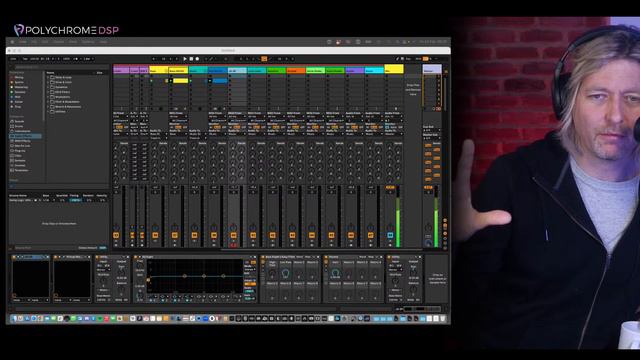The image size is (640, 360).
Task: Click the Arrangement Record button in the transport
Action: [197, 59]
